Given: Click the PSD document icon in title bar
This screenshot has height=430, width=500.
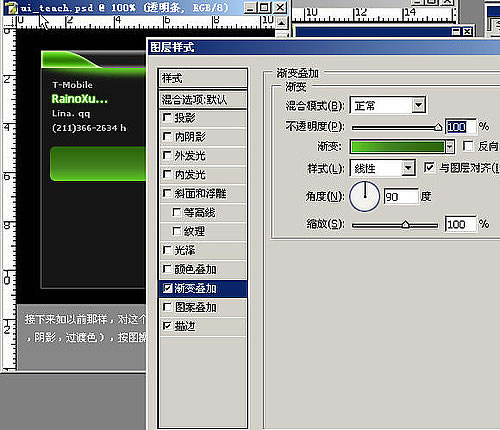Looking at the screenshot, I should (12, 8).
